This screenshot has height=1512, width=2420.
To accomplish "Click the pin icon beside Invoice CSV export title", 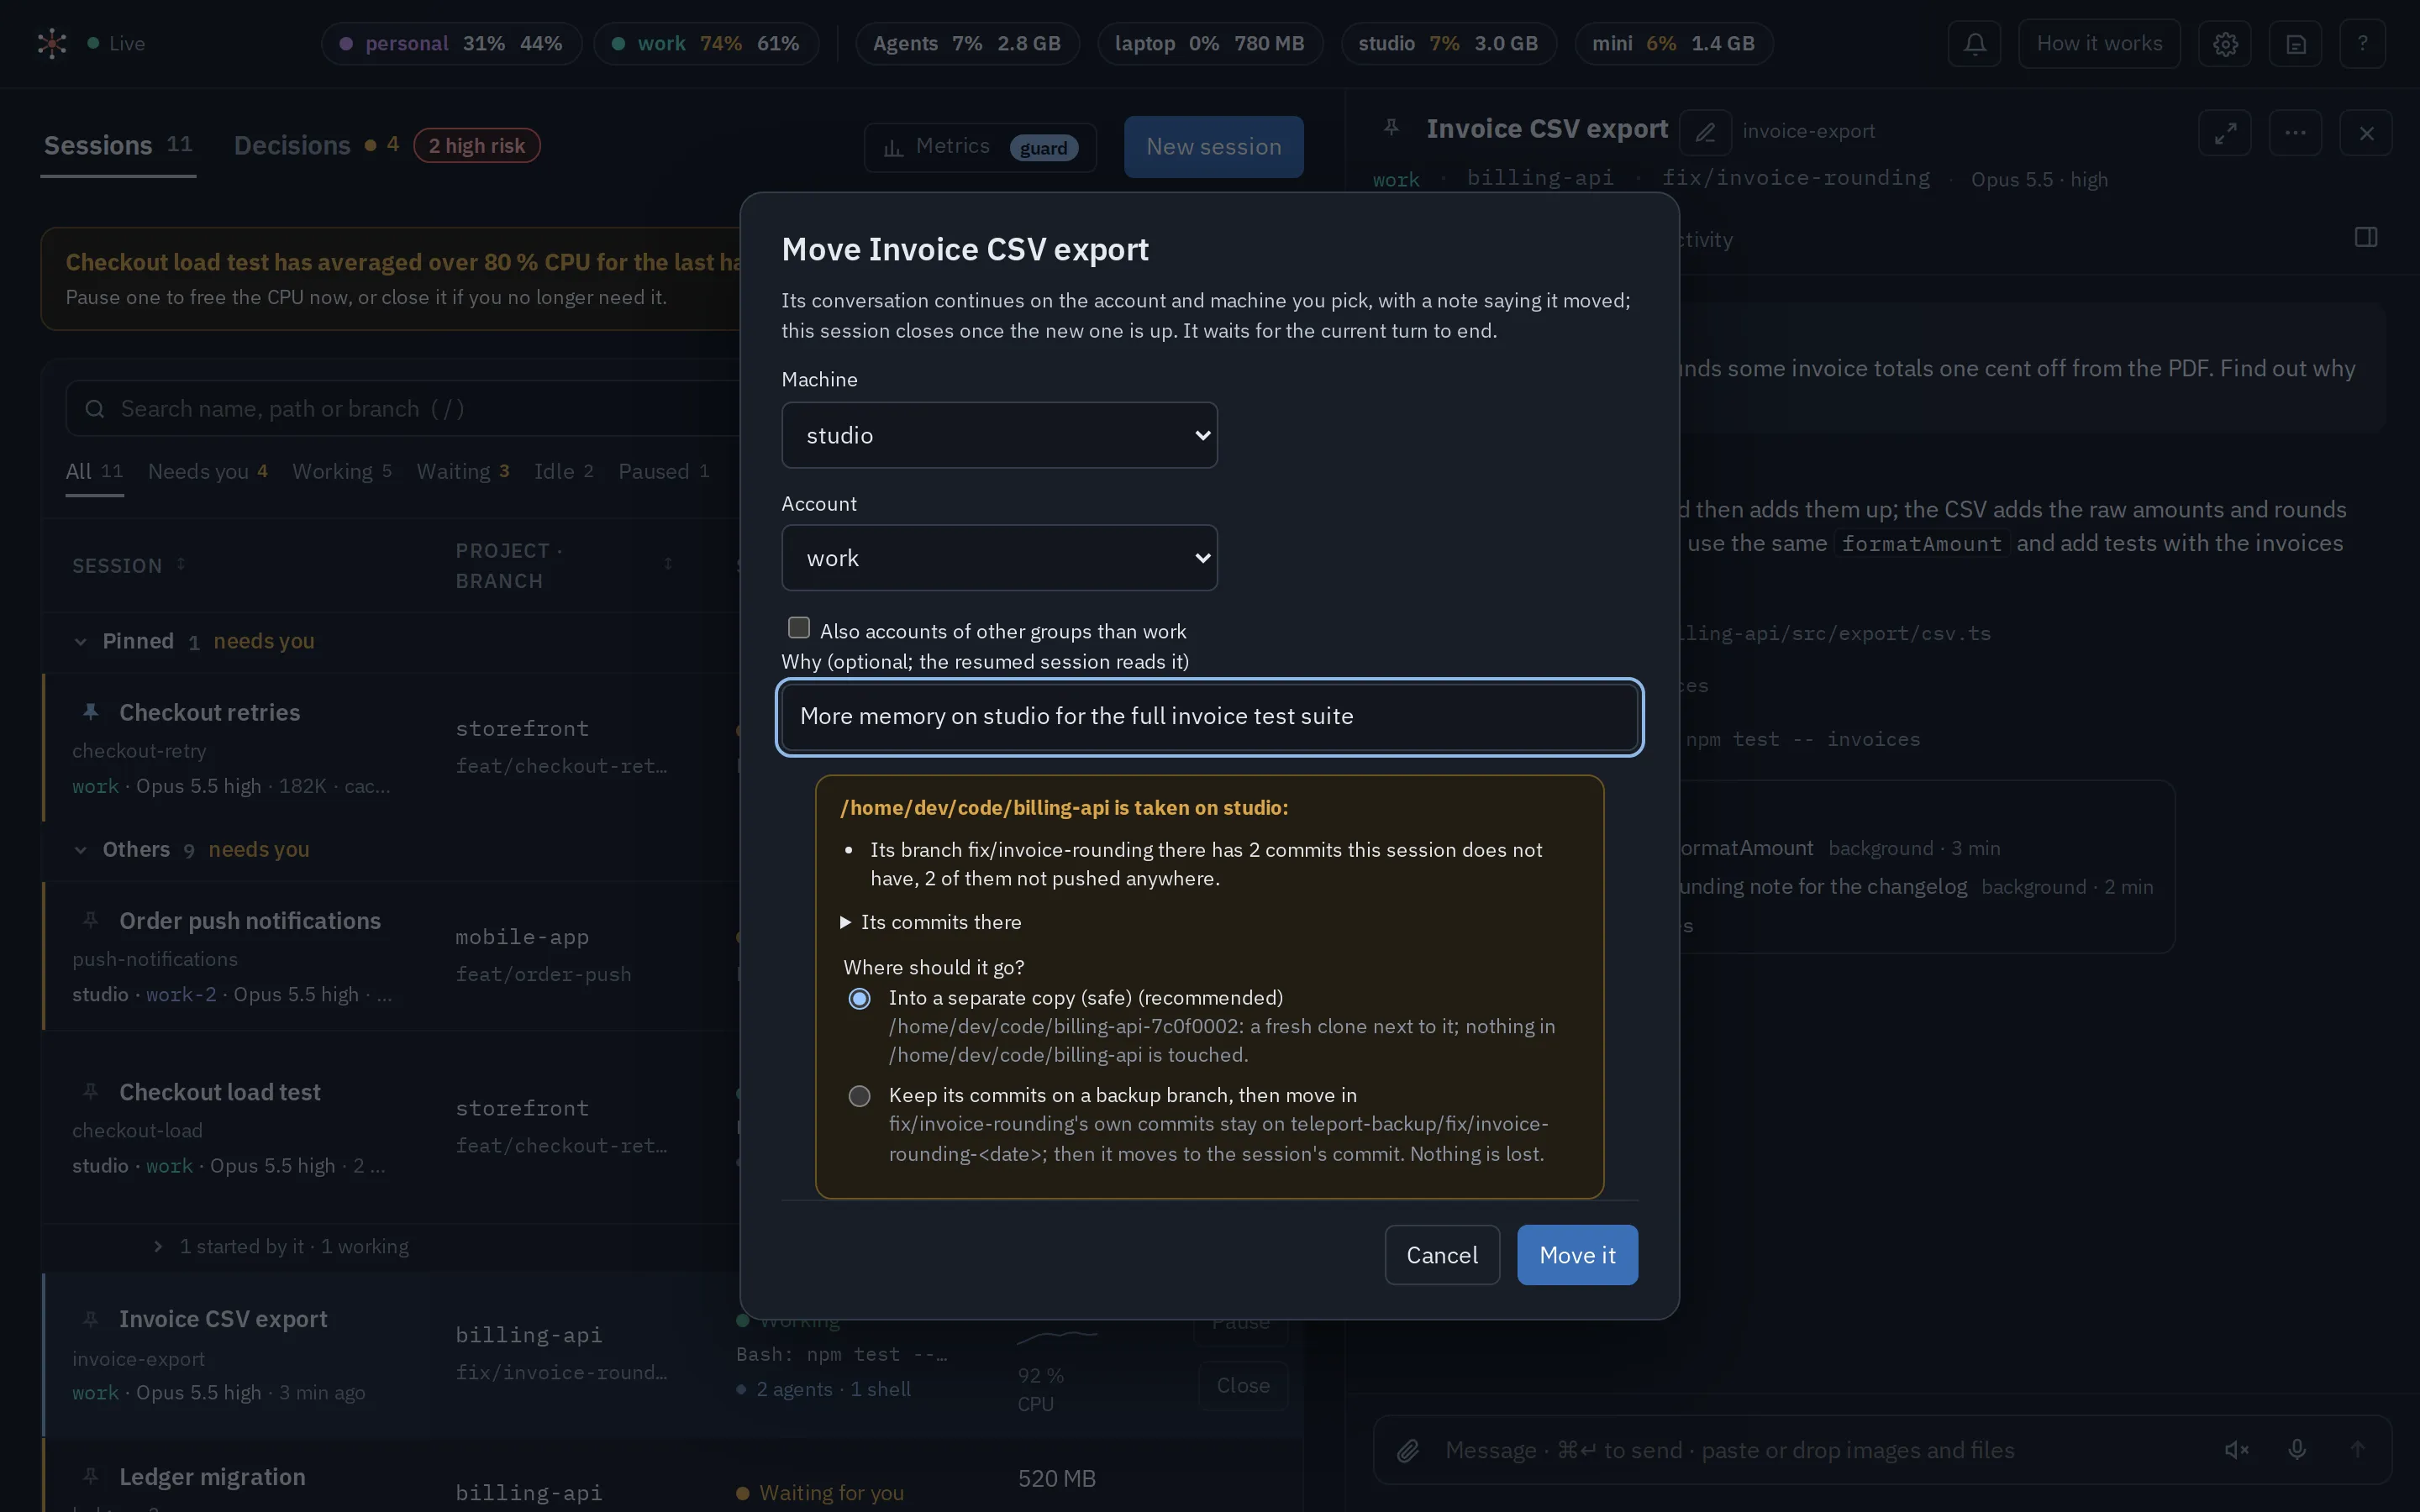I will [1391, 128].
